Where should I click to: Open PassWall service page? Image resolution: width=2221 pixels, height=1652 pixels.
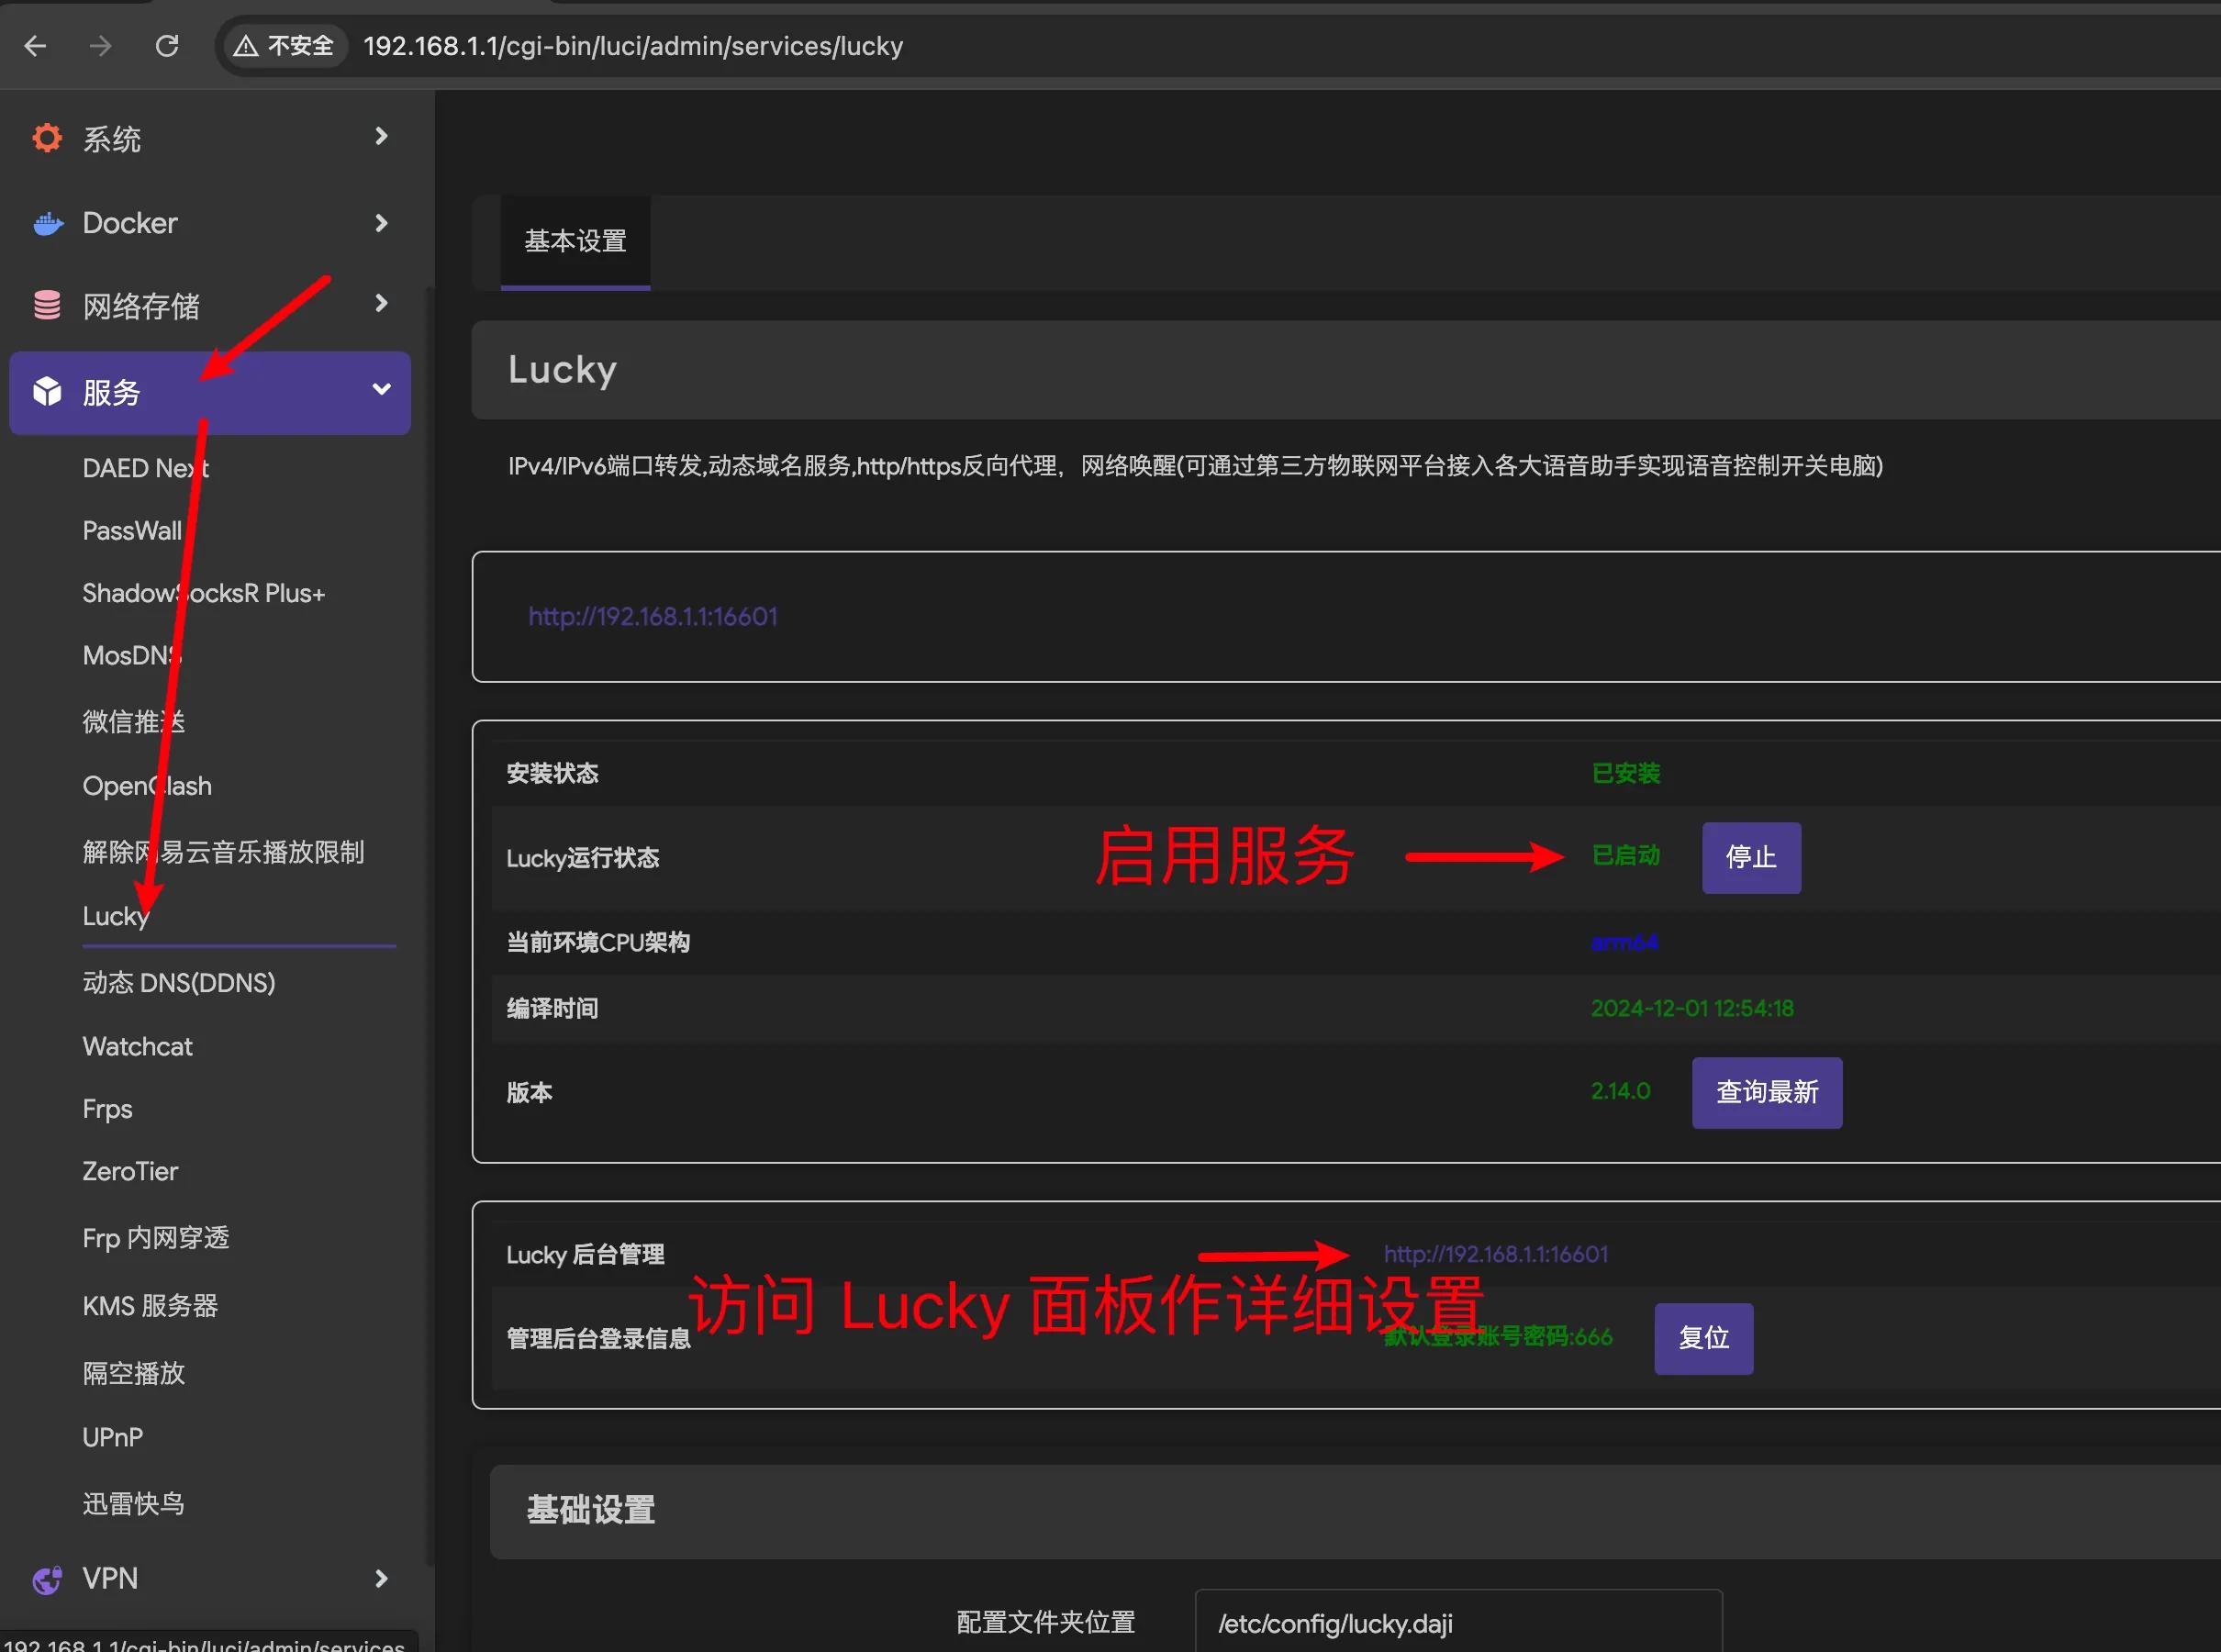[x=132, y=530]
